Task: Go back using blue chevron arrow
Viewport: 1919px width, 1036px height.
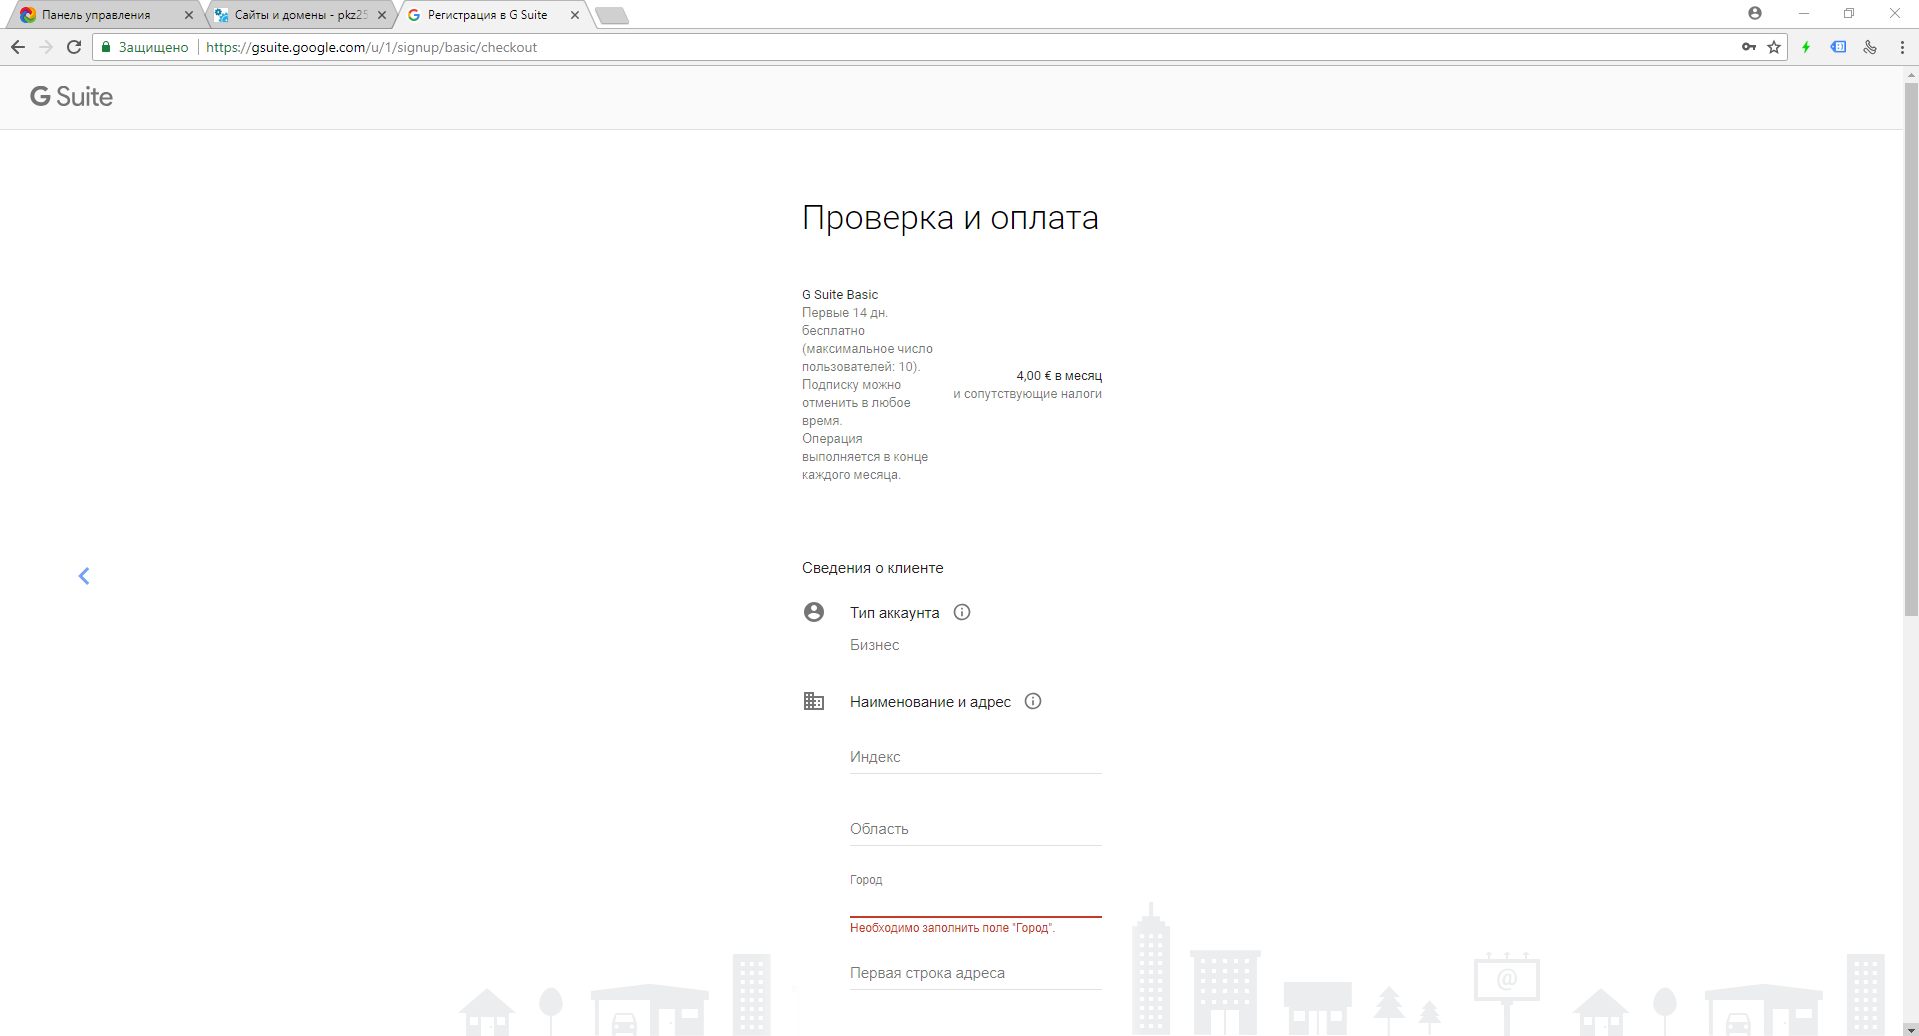Action: (84, 576)
